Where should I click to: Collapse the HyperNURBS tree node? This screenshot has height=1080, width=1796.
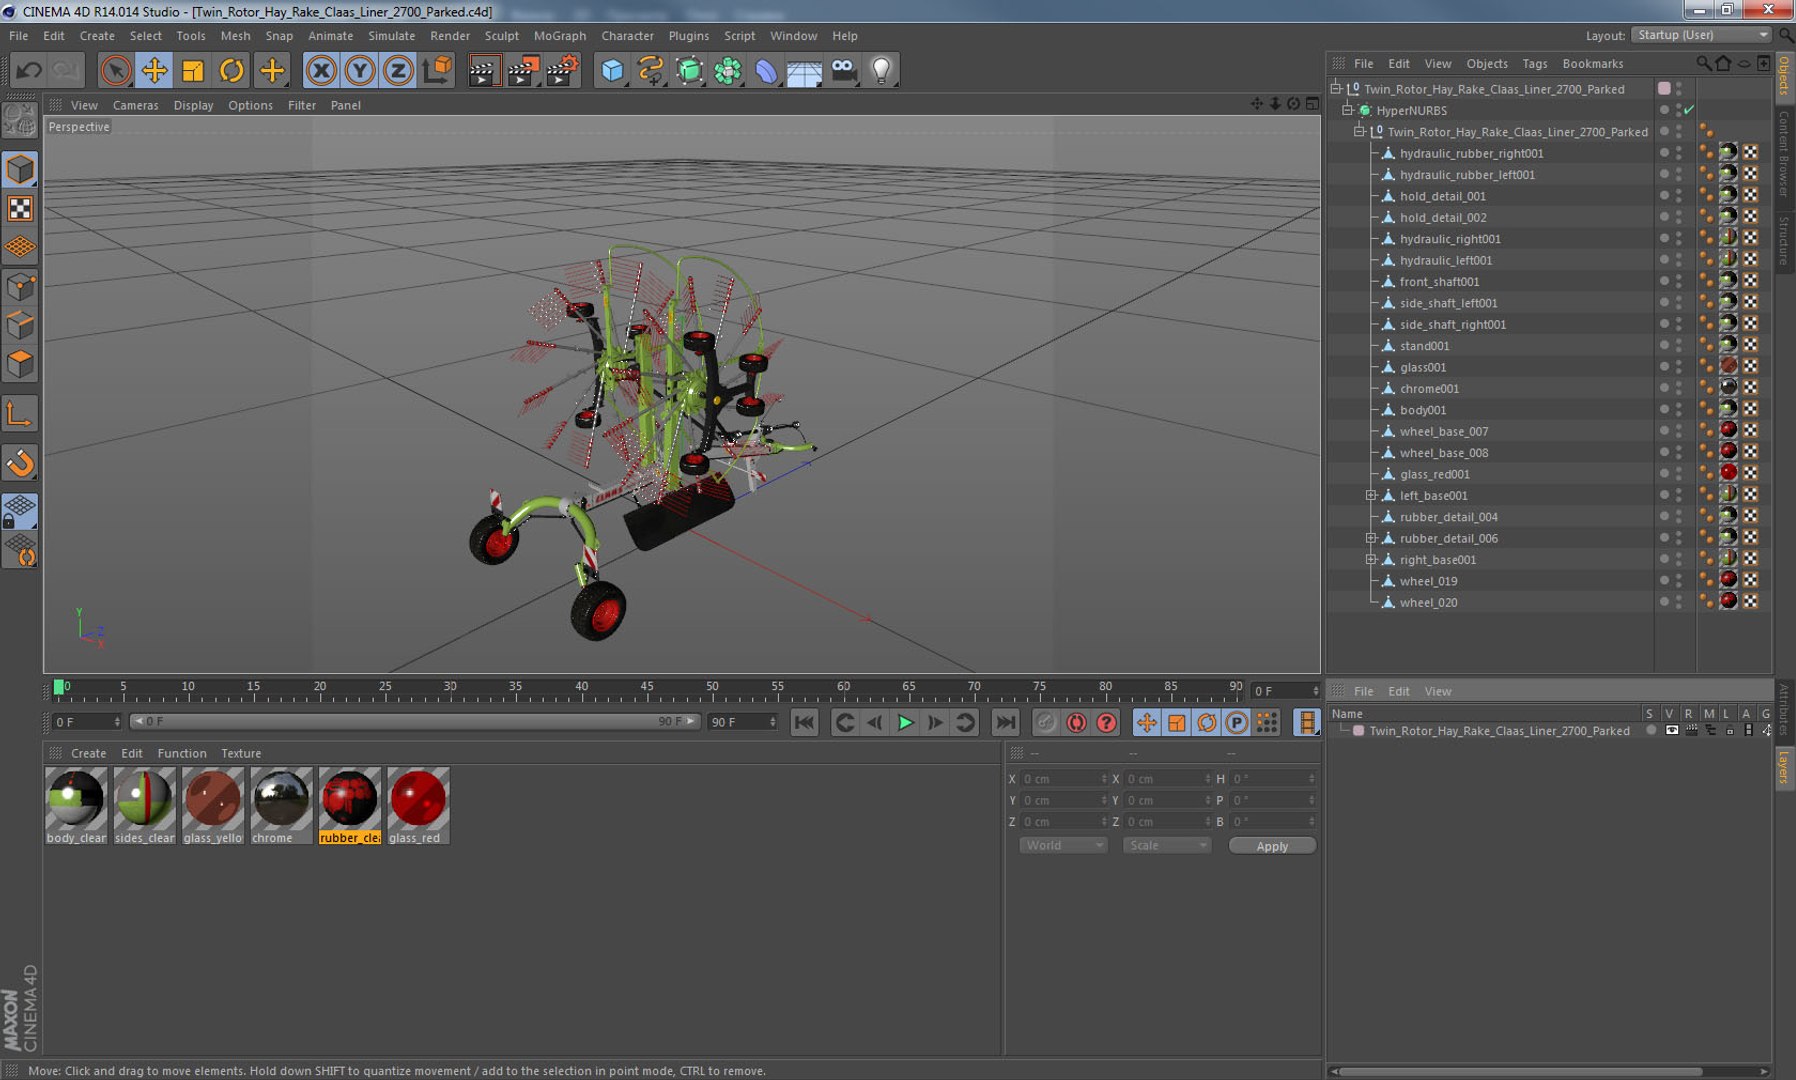(1348, 110)
